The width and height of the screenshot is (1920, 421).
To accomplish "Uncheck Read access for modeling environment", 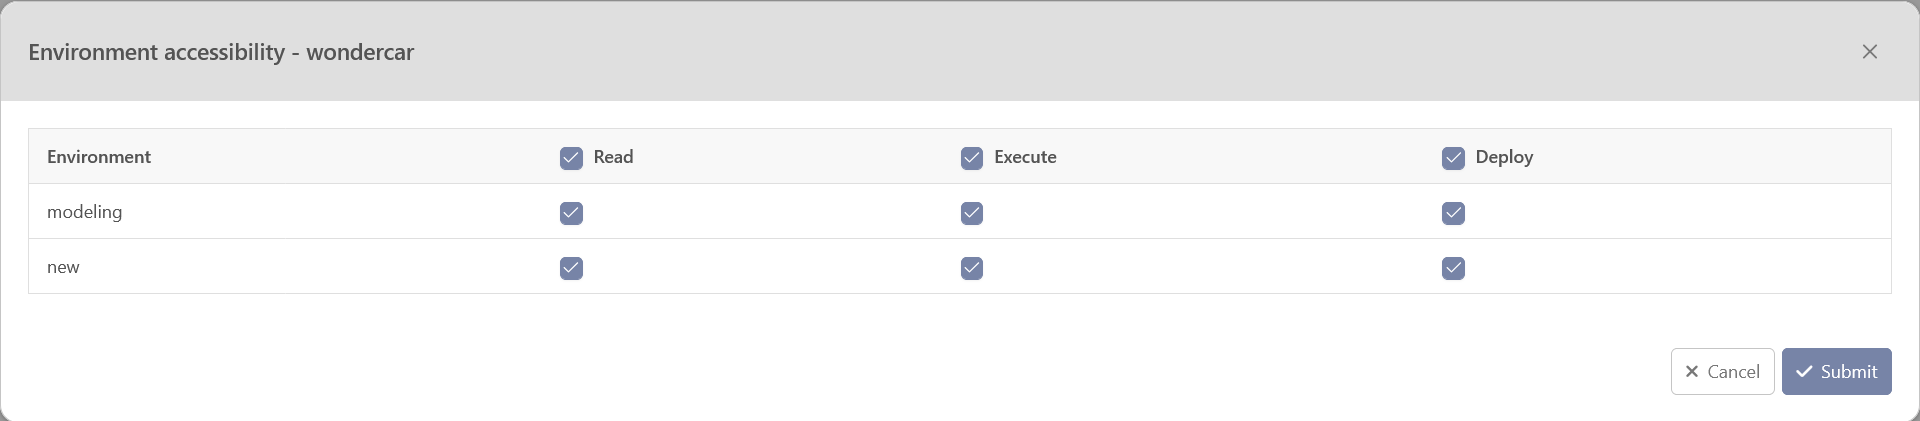I will click(x=571, y=213).
